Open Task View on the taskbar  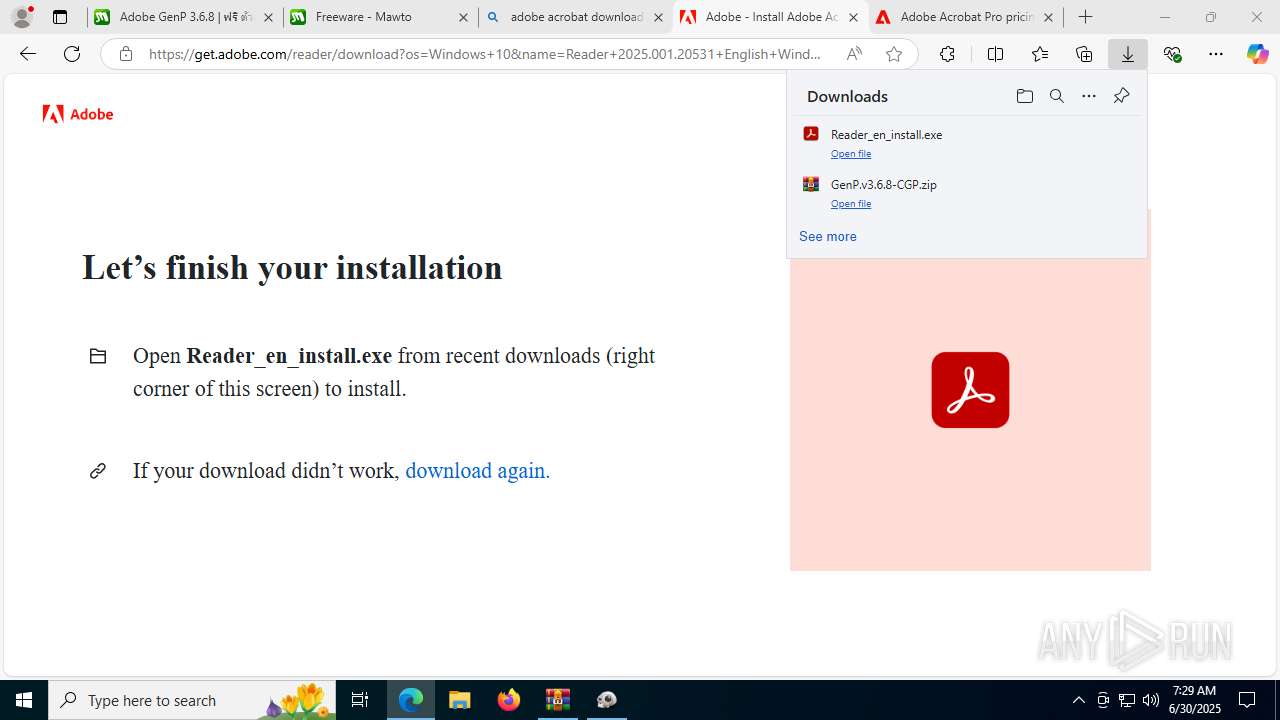click(x=360, y=700)
